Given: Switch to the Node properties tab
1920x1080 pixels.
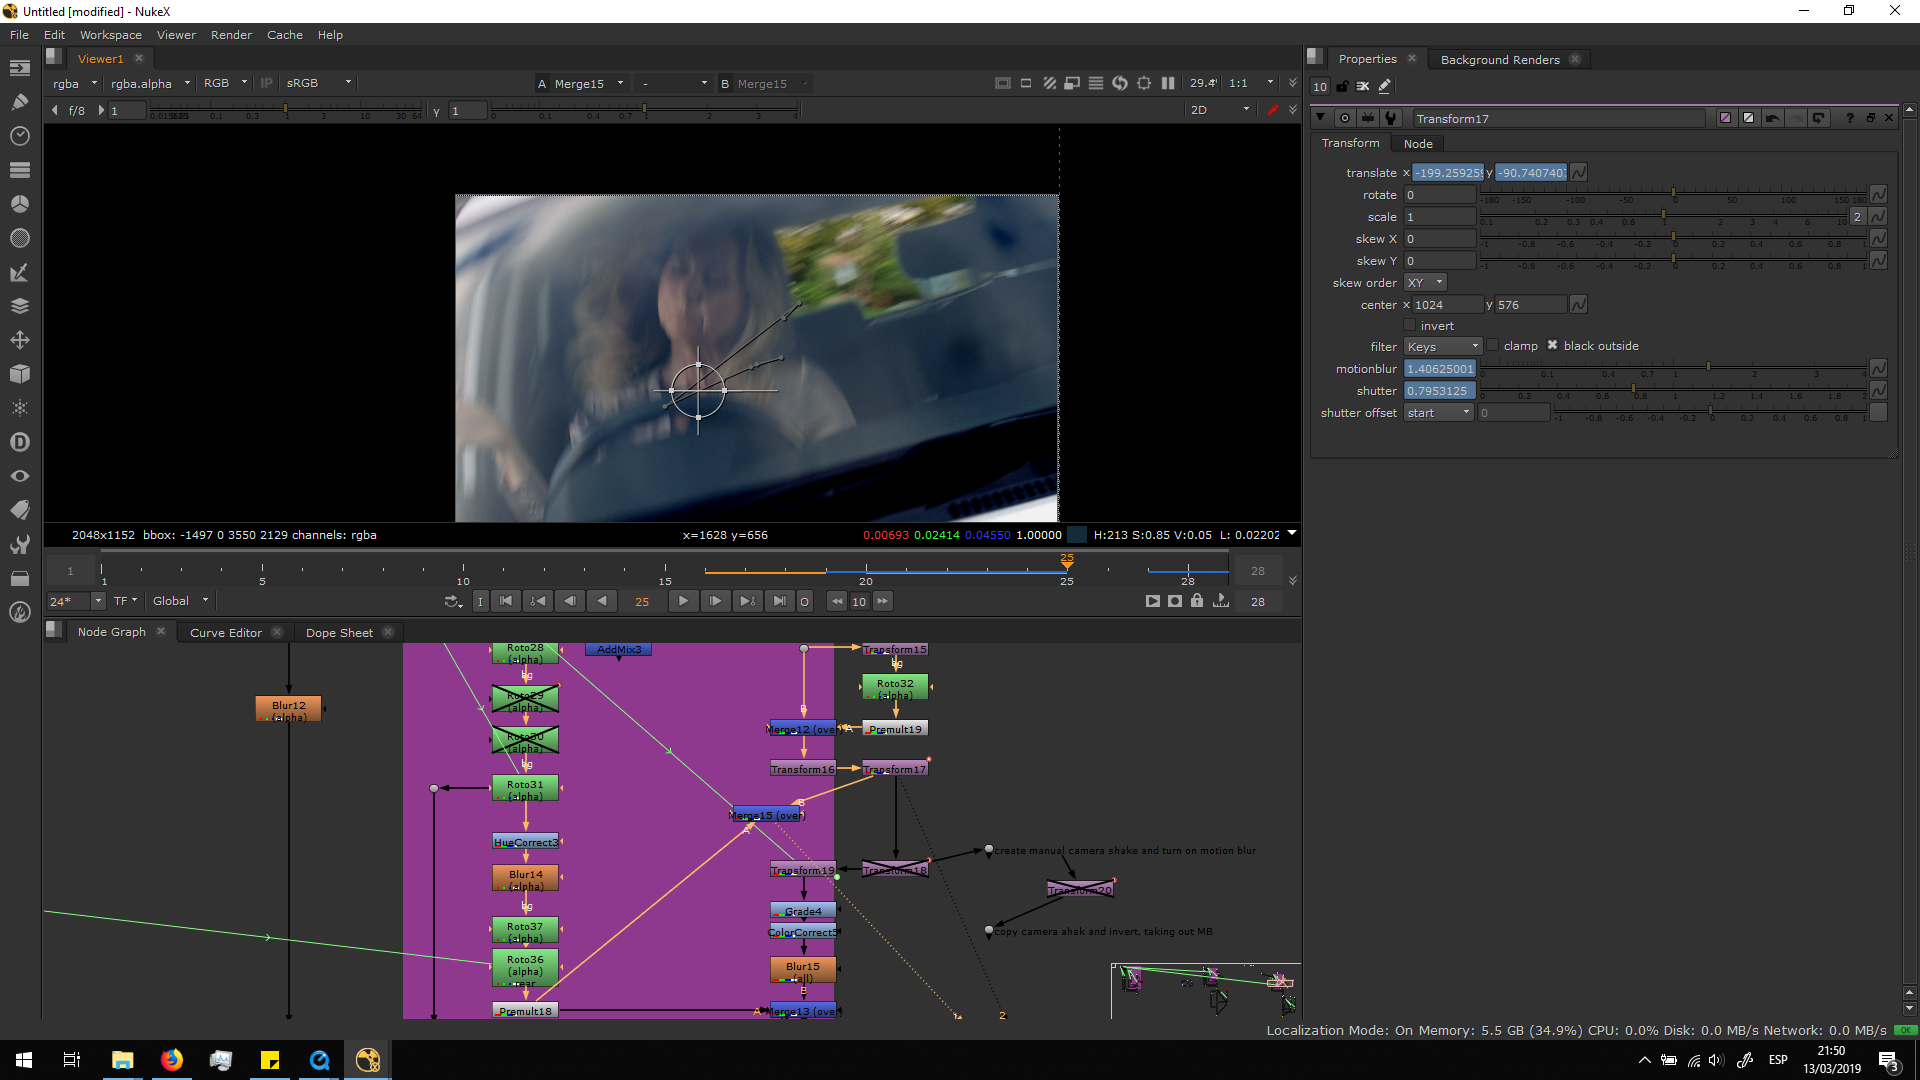Looking at the screenshot, I should coord(1417,143).
